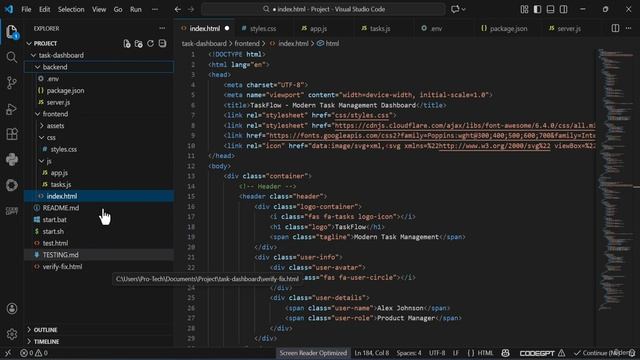Open the Source Control view
640x360 pixels.
pos(12,83)
